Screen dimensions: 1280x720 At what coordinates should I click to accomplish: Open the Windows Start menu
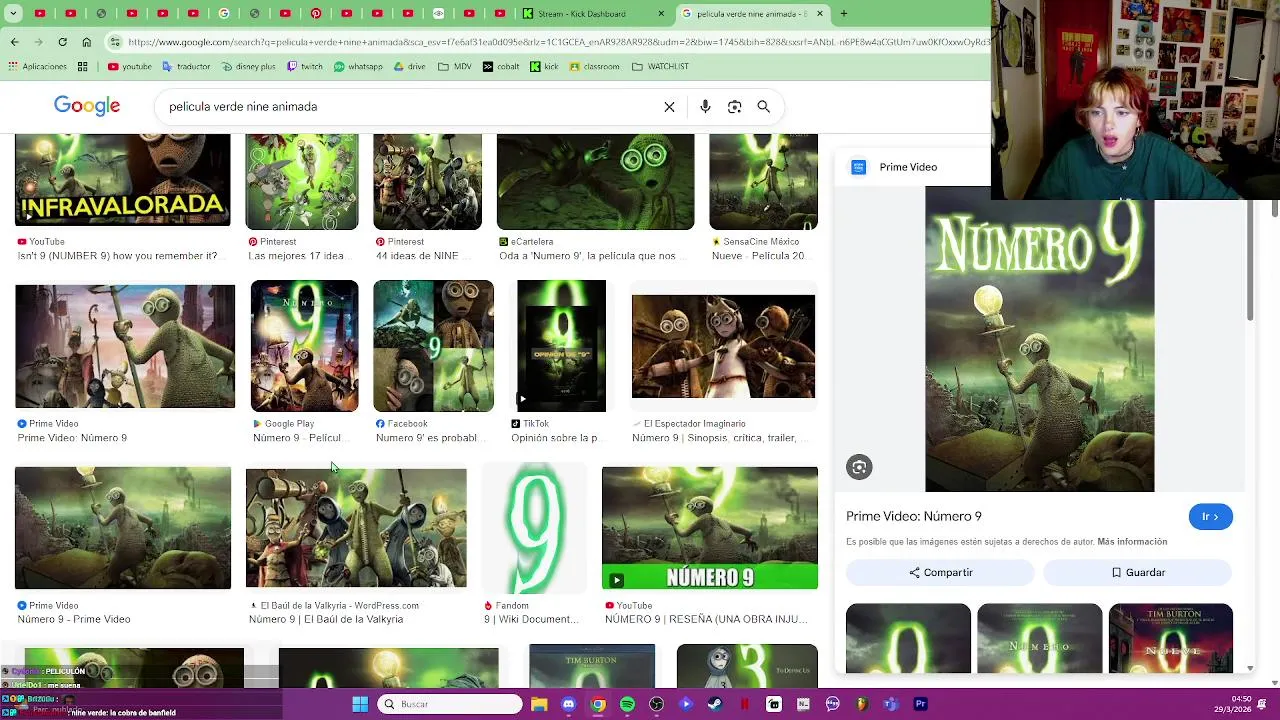tap(360, 704)
